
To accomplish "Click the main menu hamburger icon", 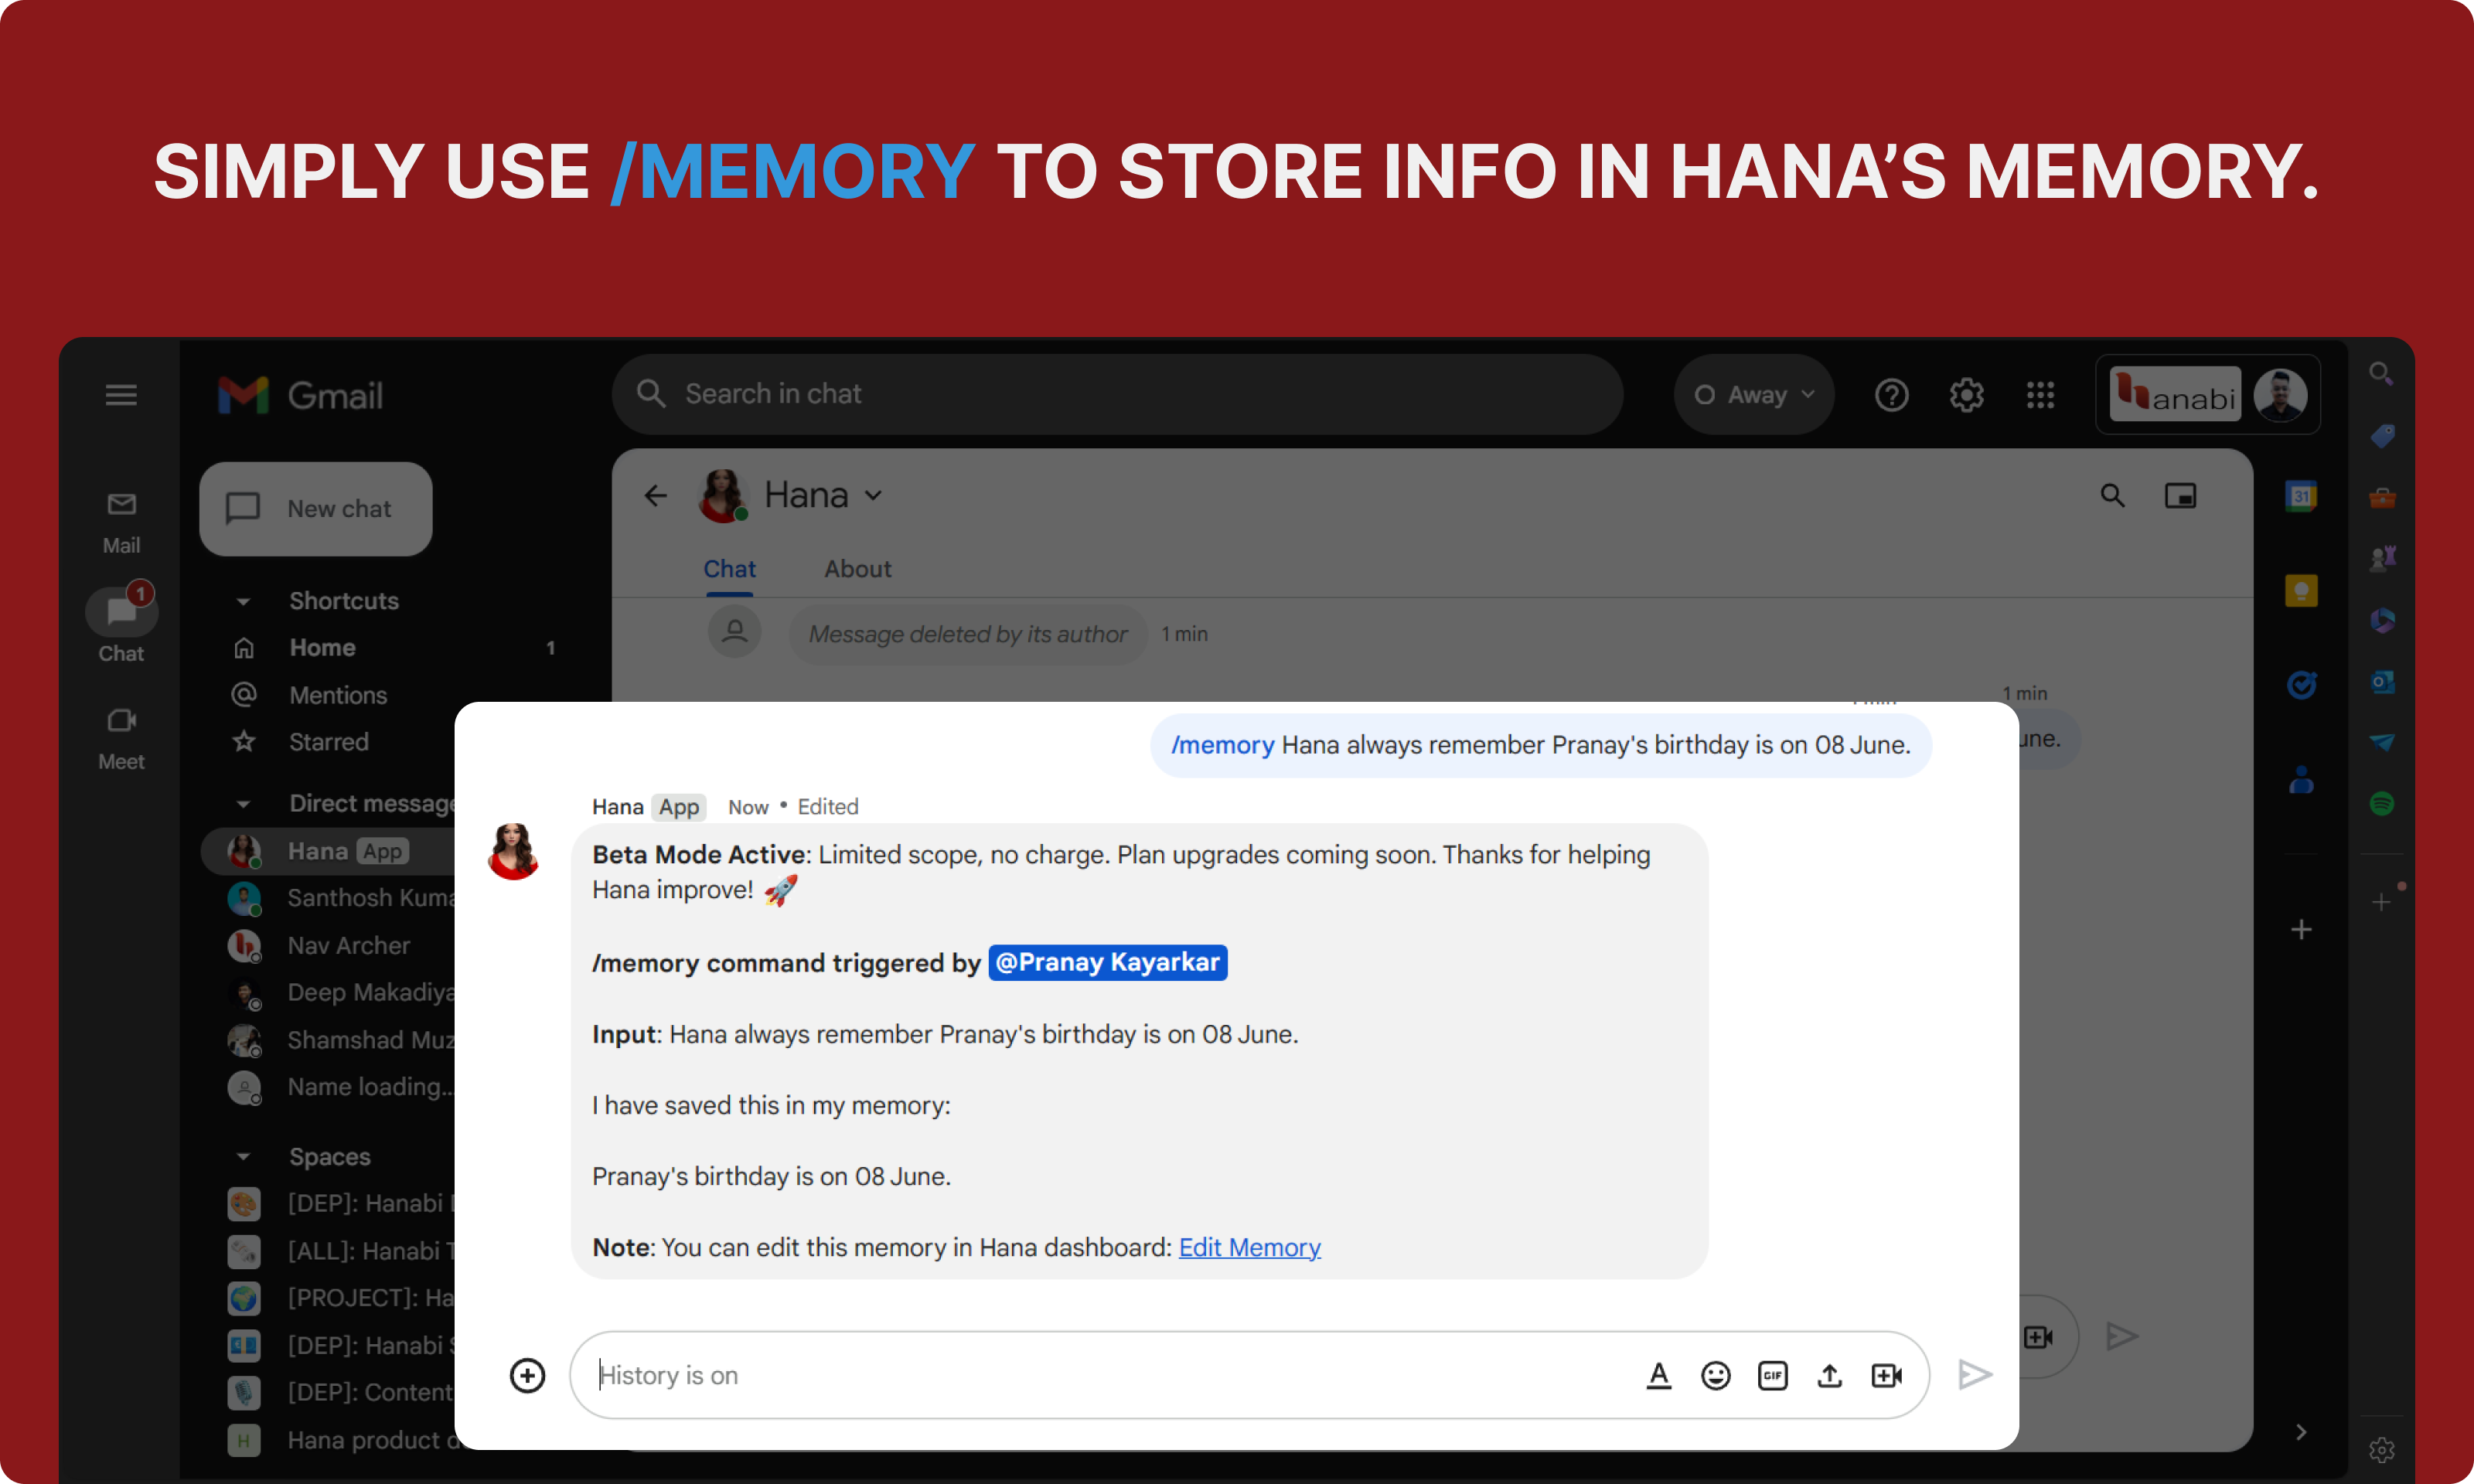I will 121,395.
